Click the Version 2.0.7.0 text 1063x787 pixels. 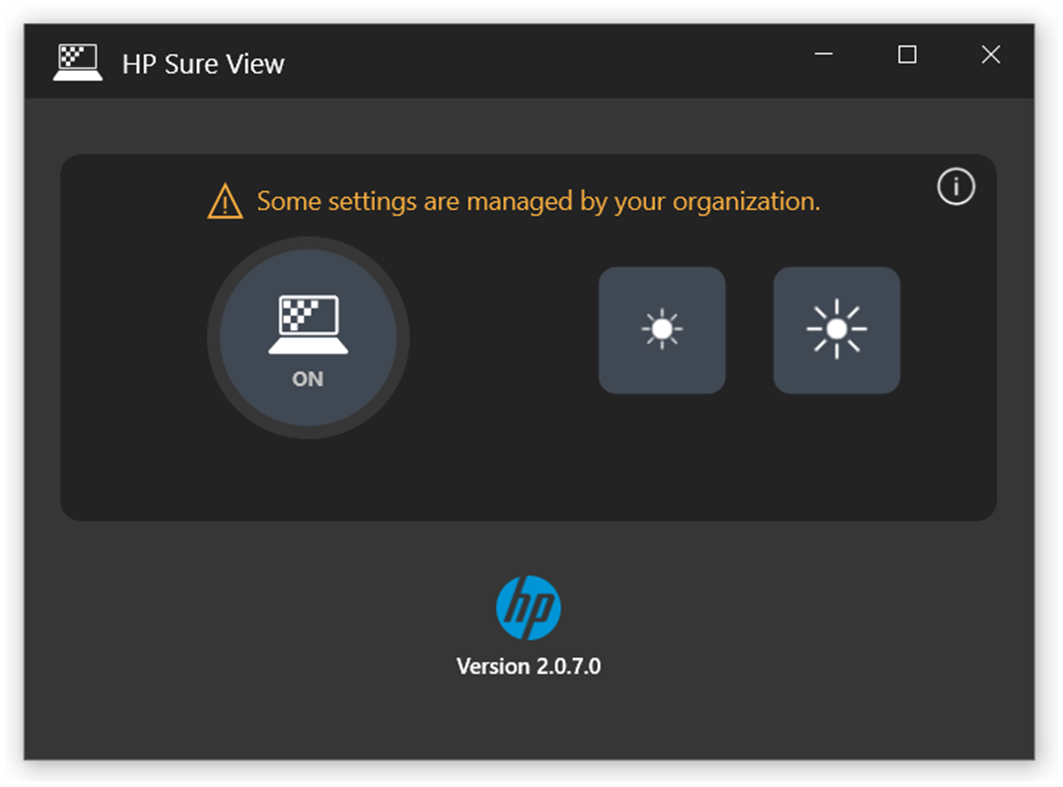530,666
